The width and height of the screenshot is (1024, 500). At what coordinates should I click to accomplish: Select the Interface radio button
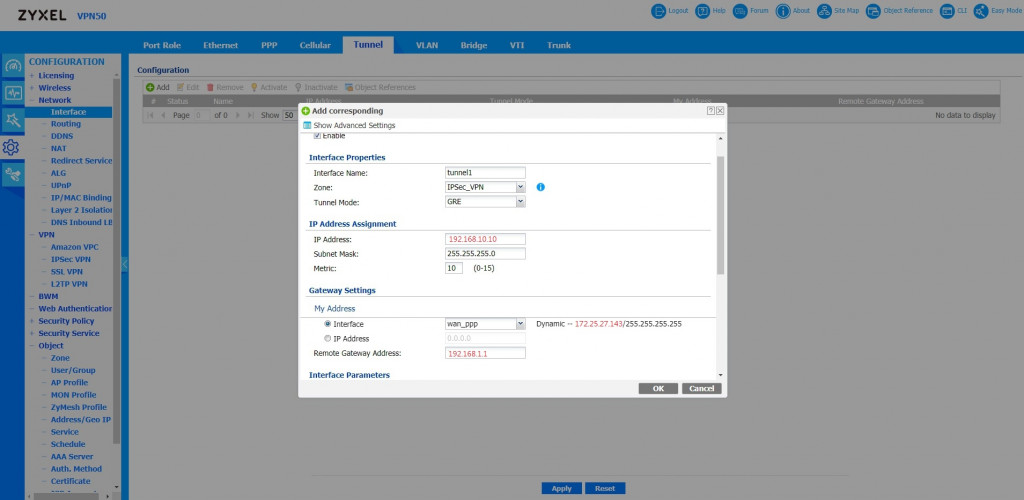[328, 324]
